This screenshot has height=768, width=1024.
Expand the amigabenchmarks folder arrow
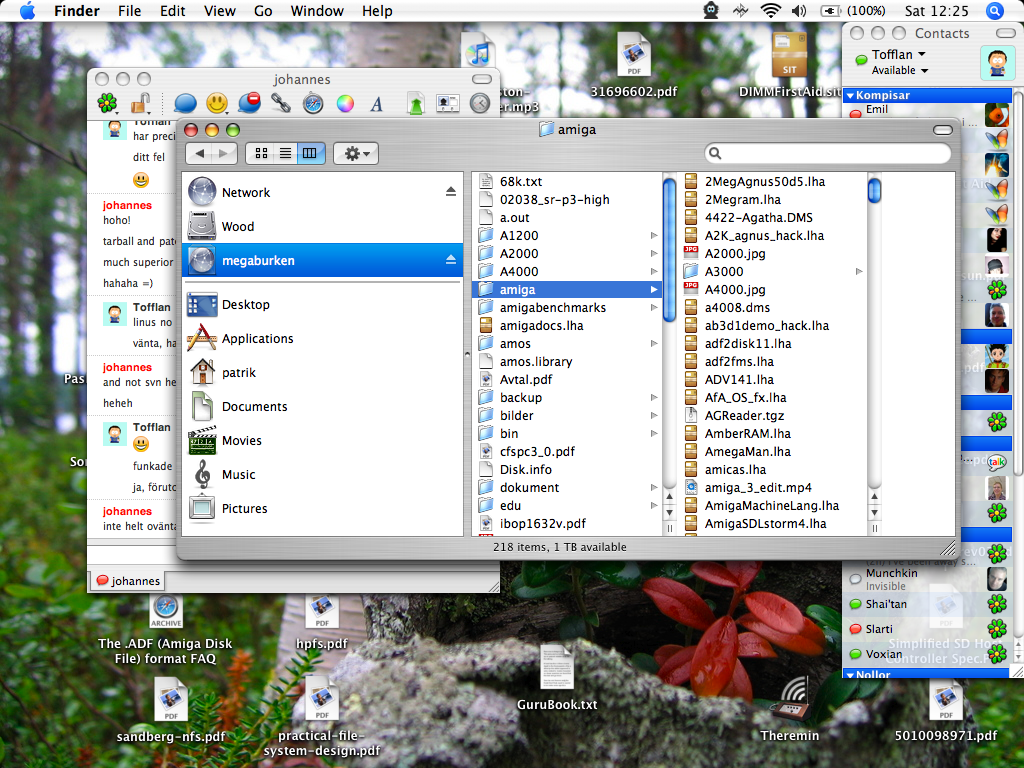pos(654,308)
